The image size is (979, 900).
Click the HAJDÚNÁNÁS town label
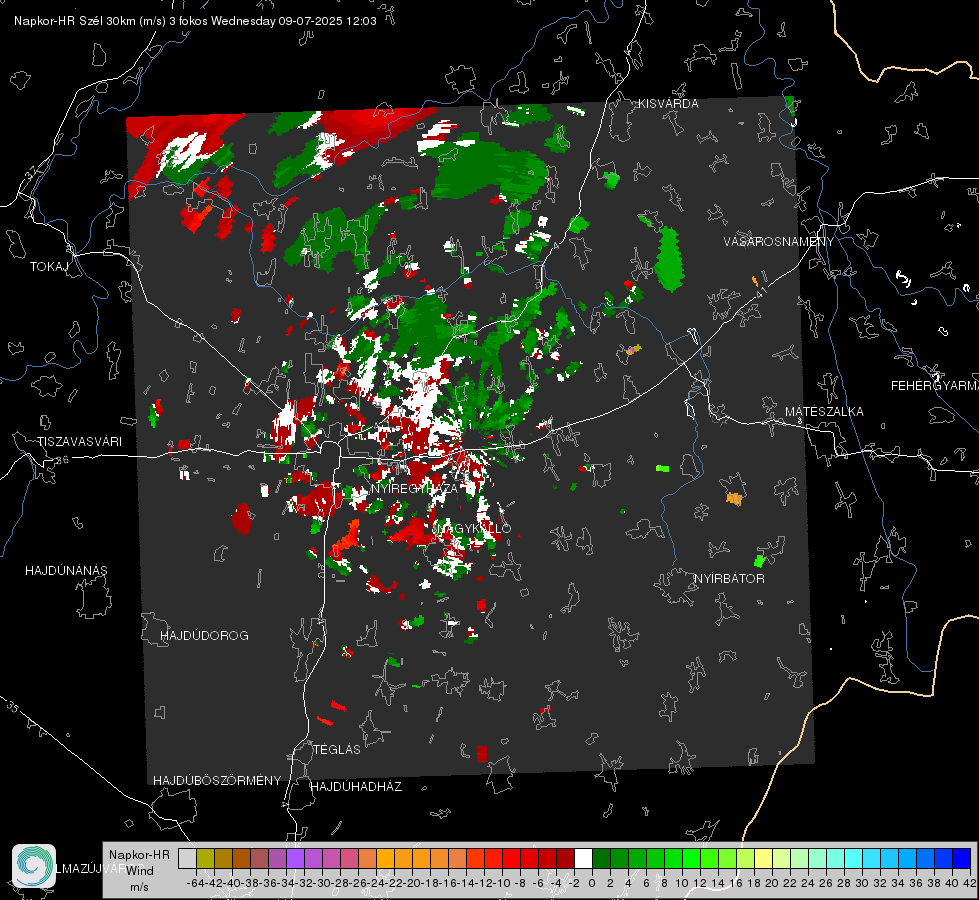pos(66,571)
